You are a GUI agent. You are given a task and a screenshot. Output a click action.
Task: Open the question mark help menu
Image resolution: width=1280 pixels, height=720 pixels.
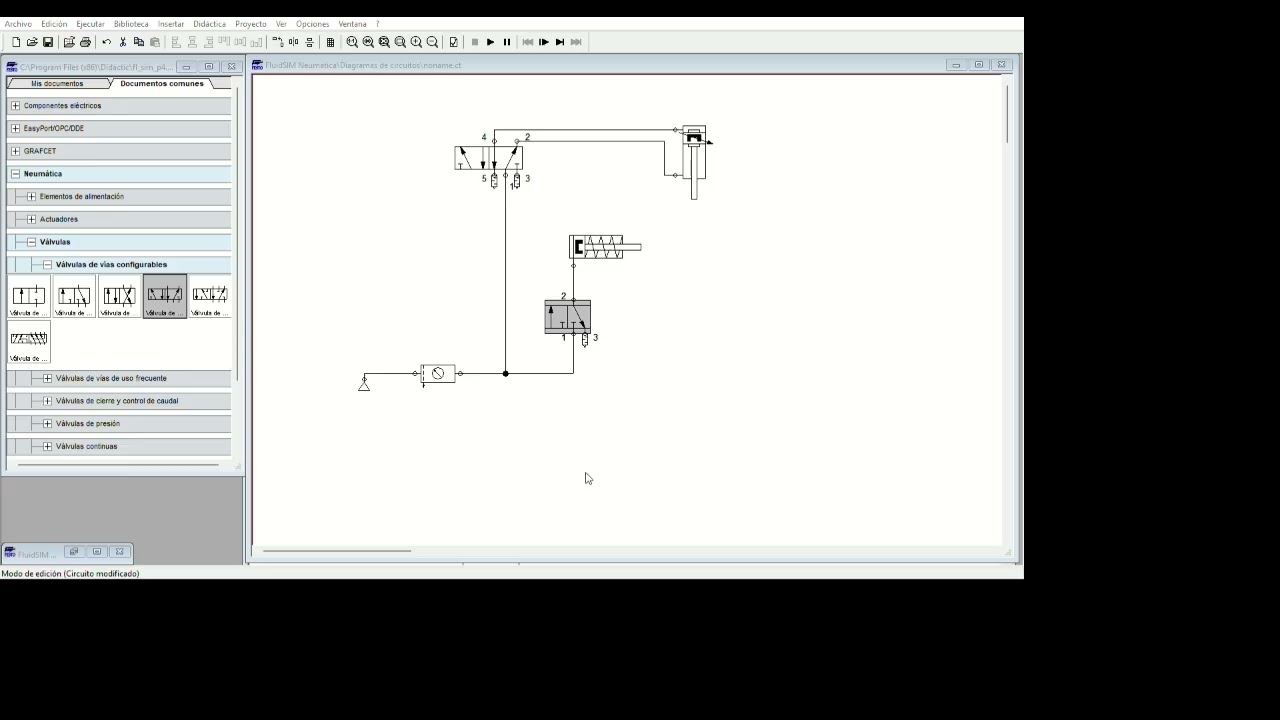pos(377,24)
